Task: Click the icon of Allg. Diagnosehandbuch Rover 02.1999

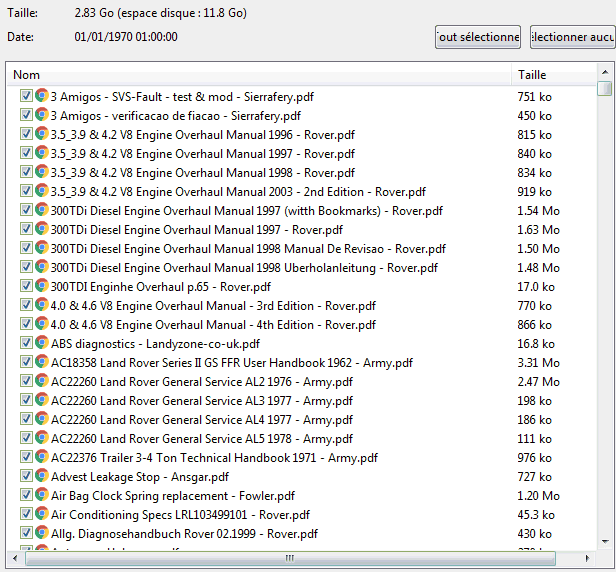Action: [x=42, y=533]
